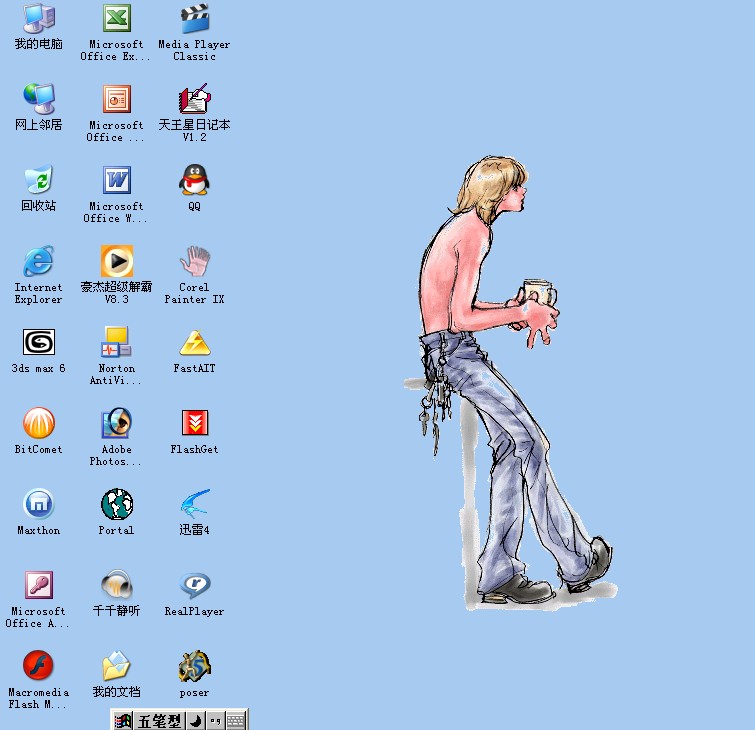
Task: Toggle the punctuation mode button on IME bar
Action: coord(215,721)
